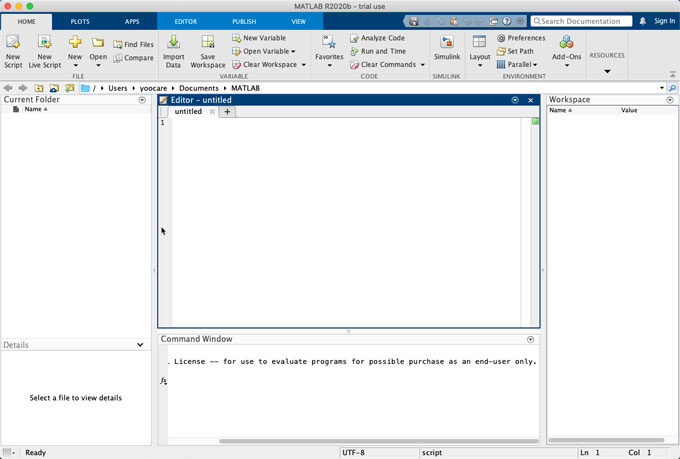Open notifications bell icon

[x=643, y=21]
